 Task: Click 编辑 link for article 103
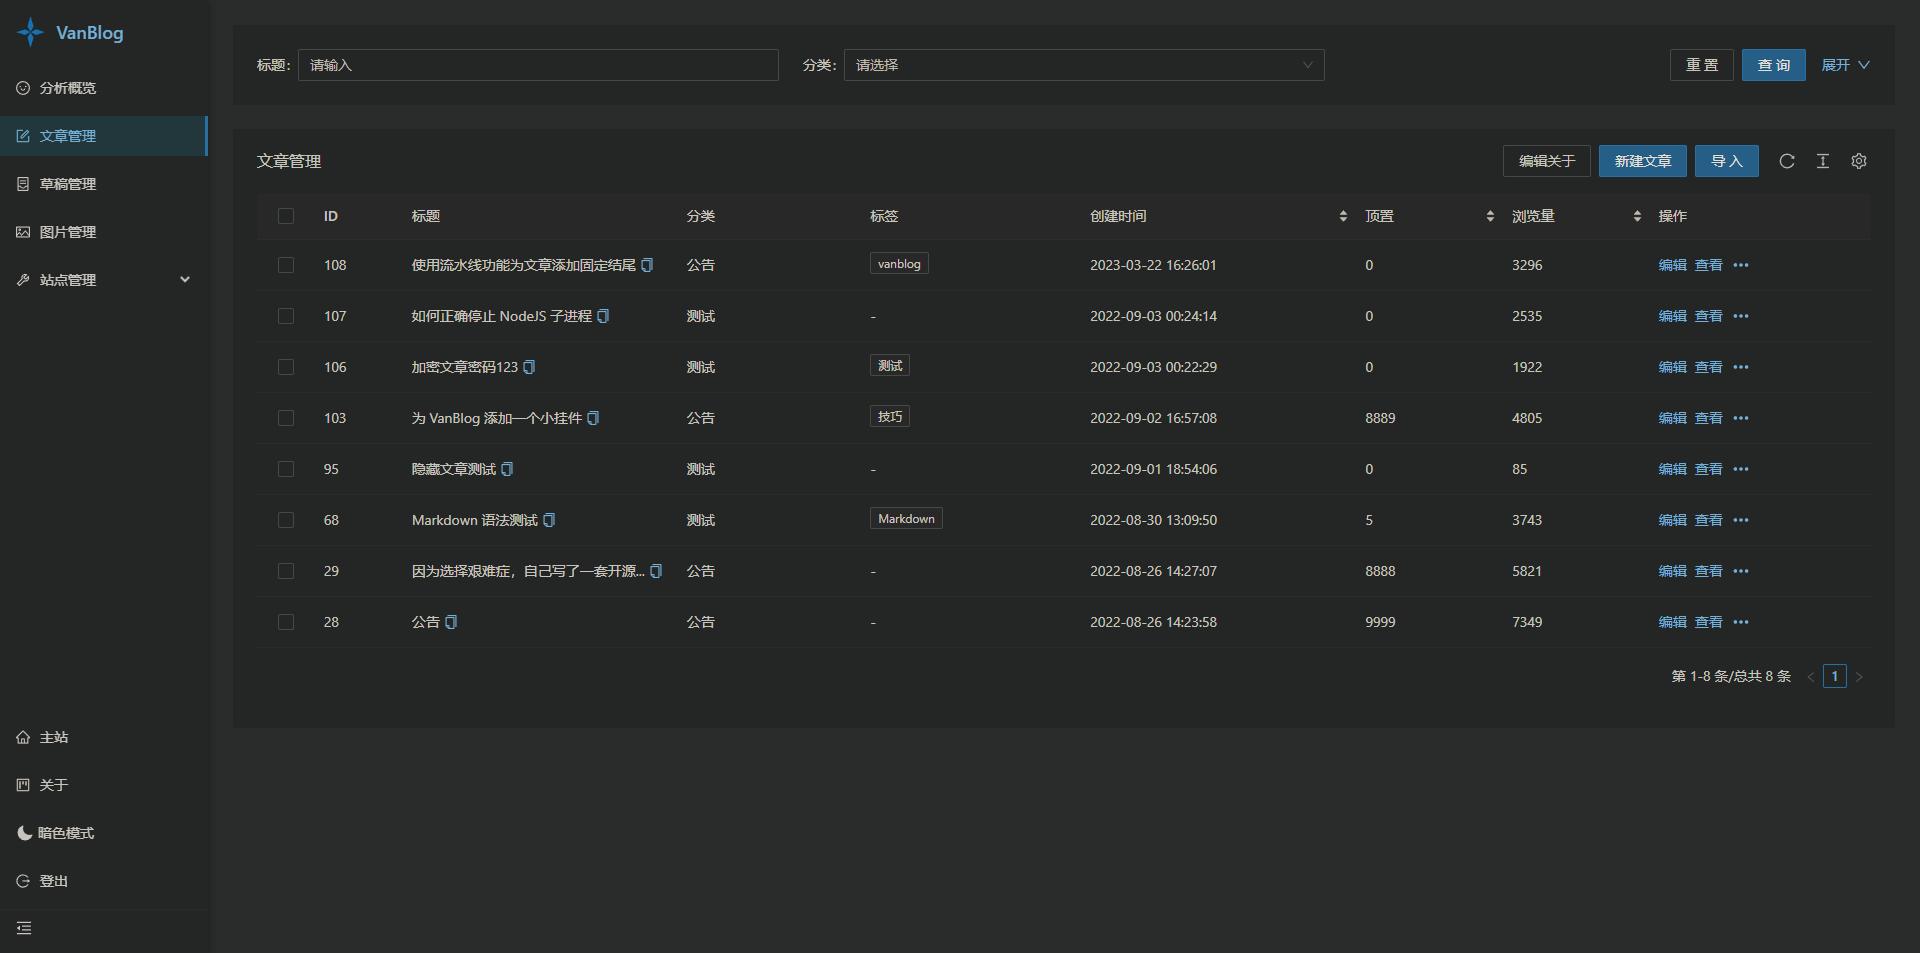point(1672,418)
